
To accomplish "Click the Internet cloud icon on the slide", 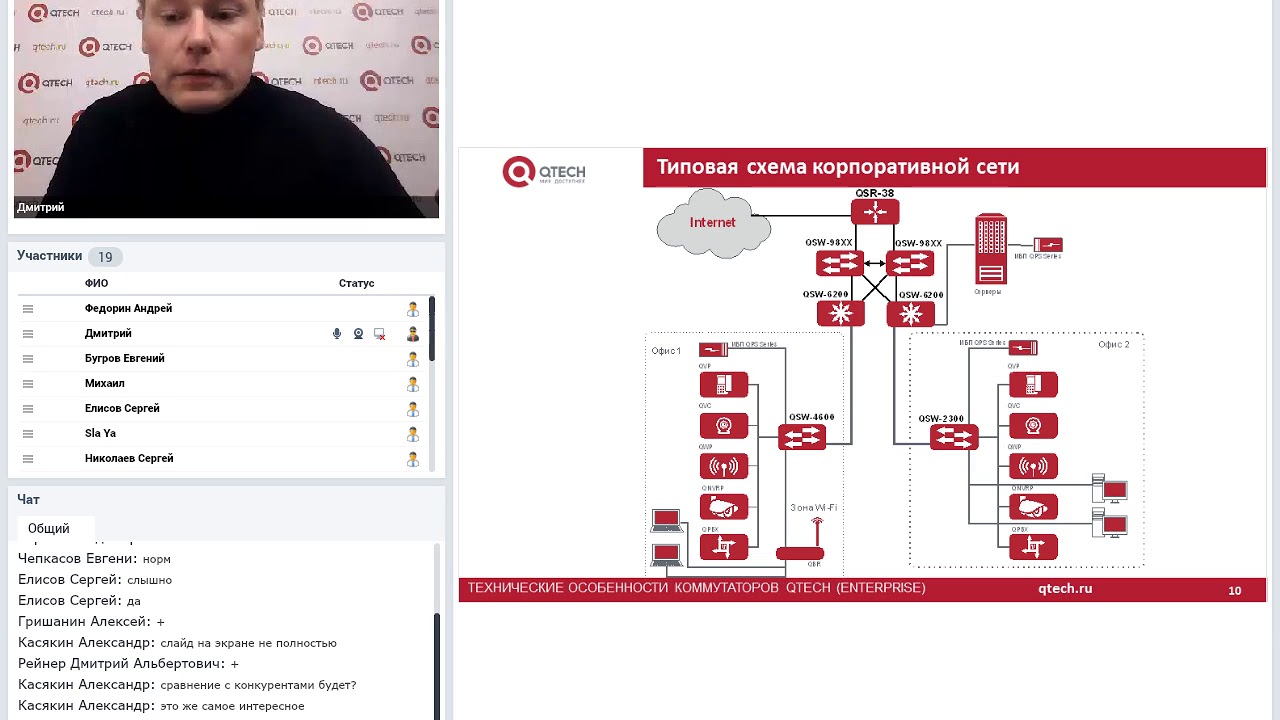I will pos(713,224).
